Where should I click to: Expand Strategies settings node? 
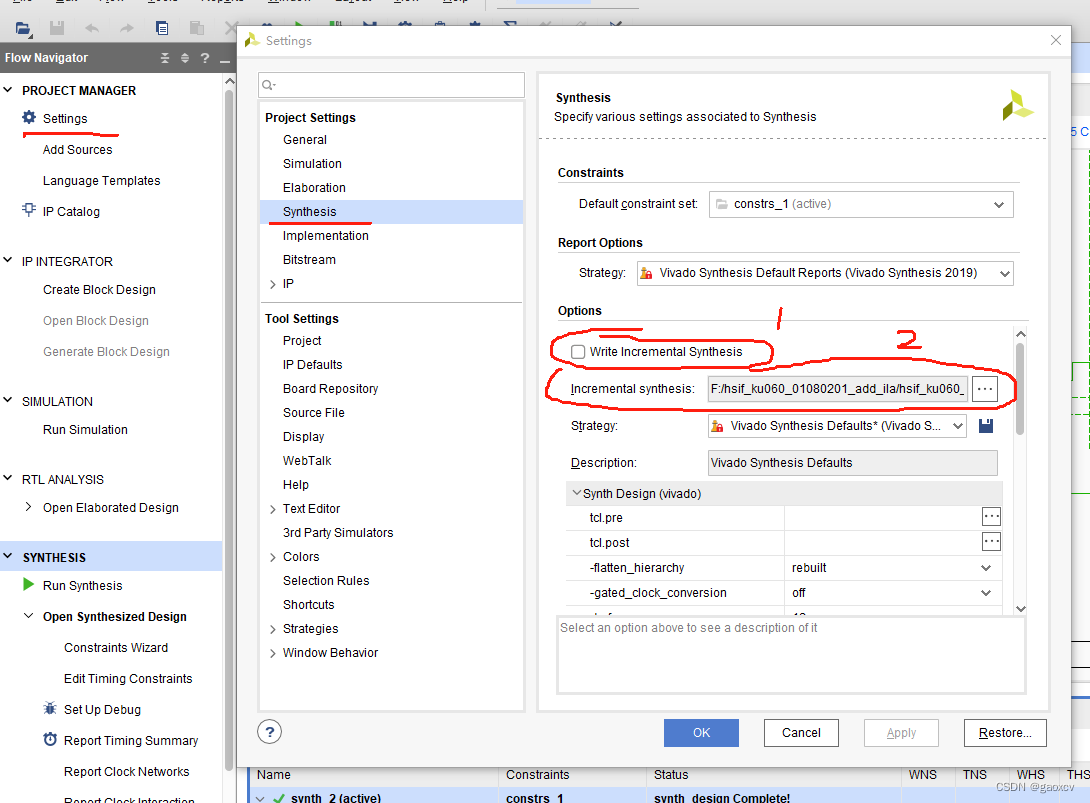click(x=272, y=629)
